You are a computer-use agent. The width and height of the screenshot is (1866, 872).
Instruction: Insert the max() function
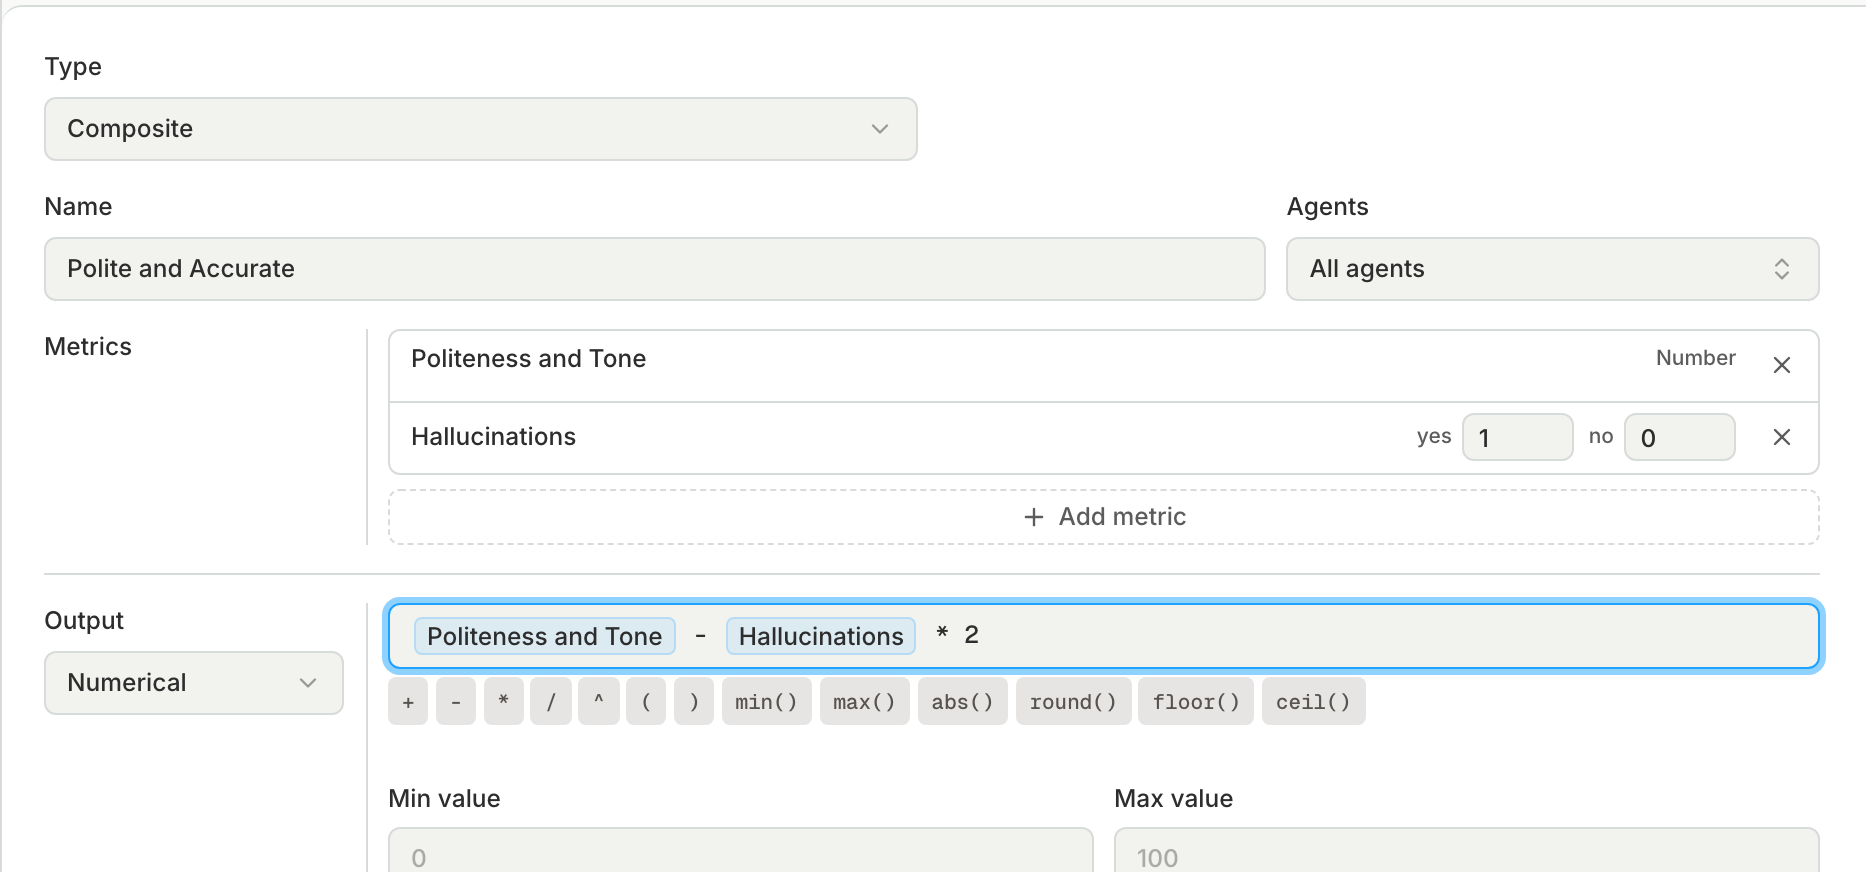point(865,701)
